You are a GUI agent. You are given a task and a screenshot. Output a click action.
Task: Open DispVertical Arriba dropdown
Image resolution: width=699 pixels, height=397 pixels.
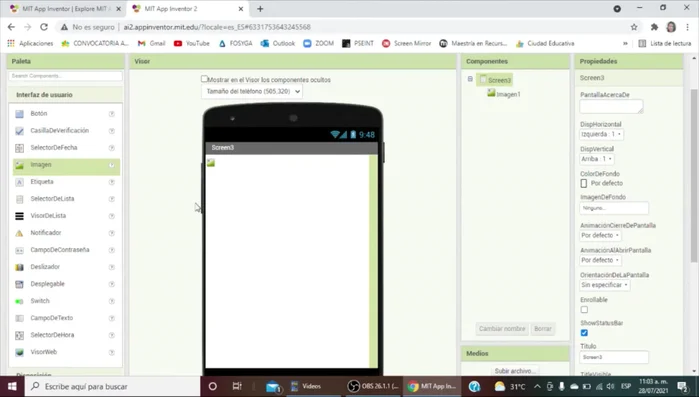(597, 159)
